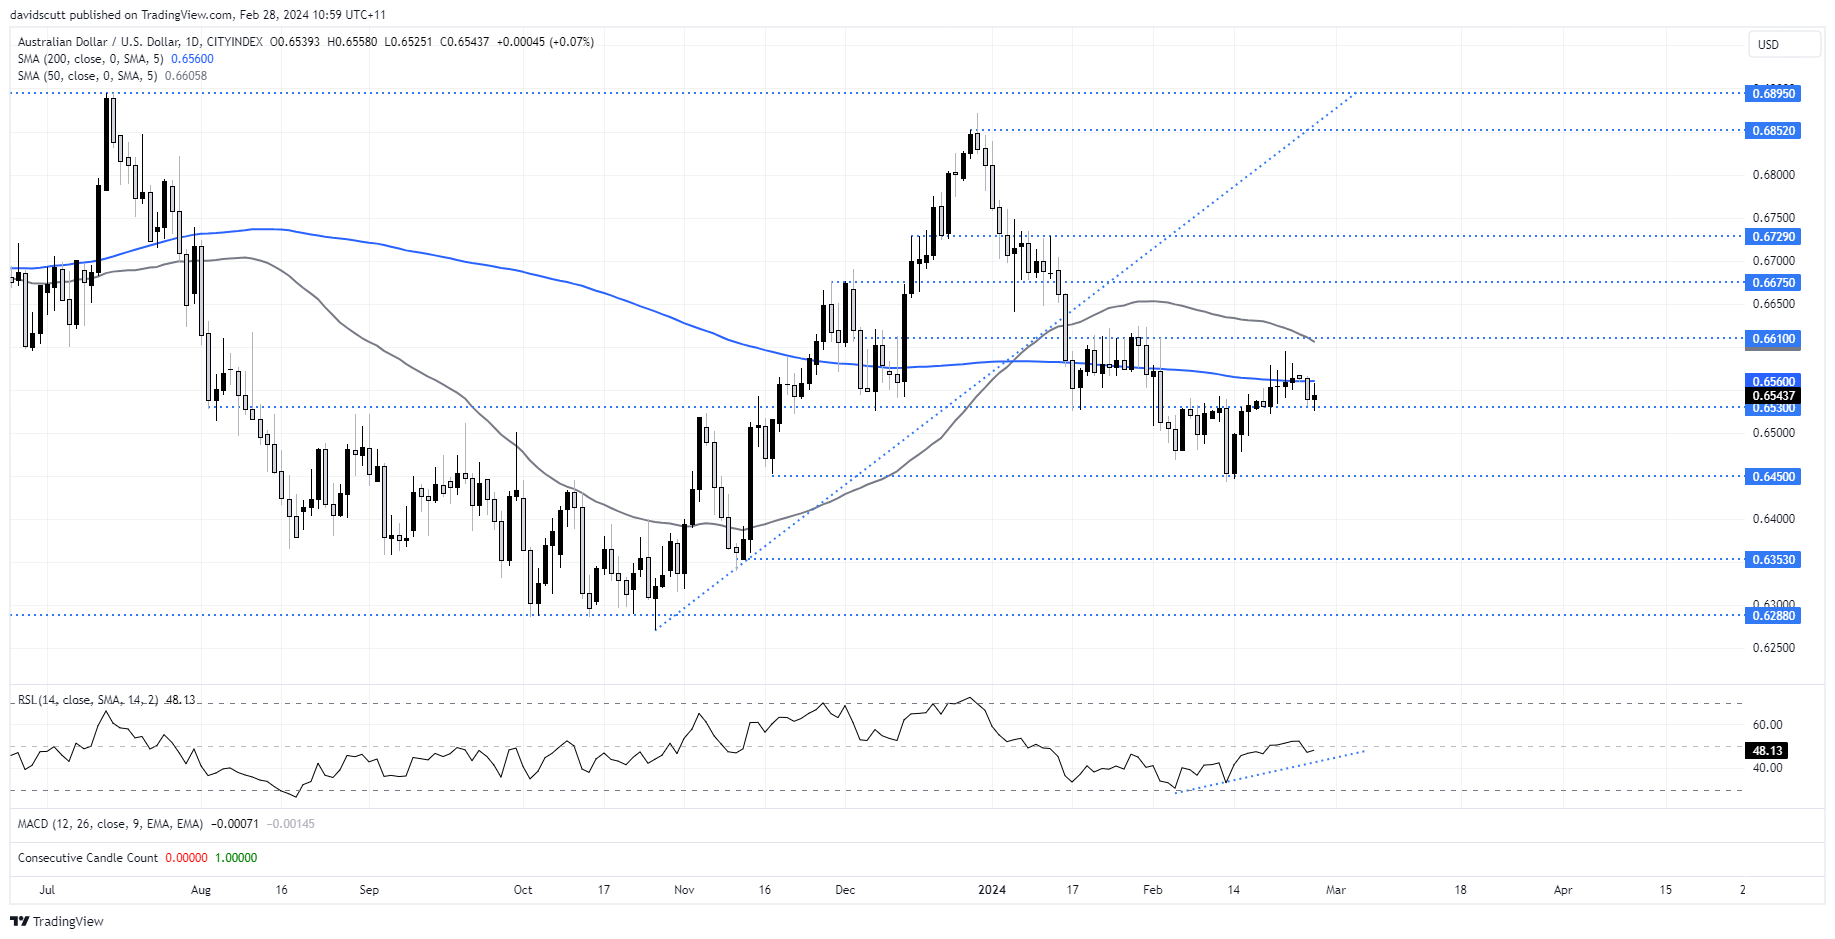Click the SMA 200 value 0.65600 in legend
This screenshot has width=1835, height=939.
tap(192, 59)
